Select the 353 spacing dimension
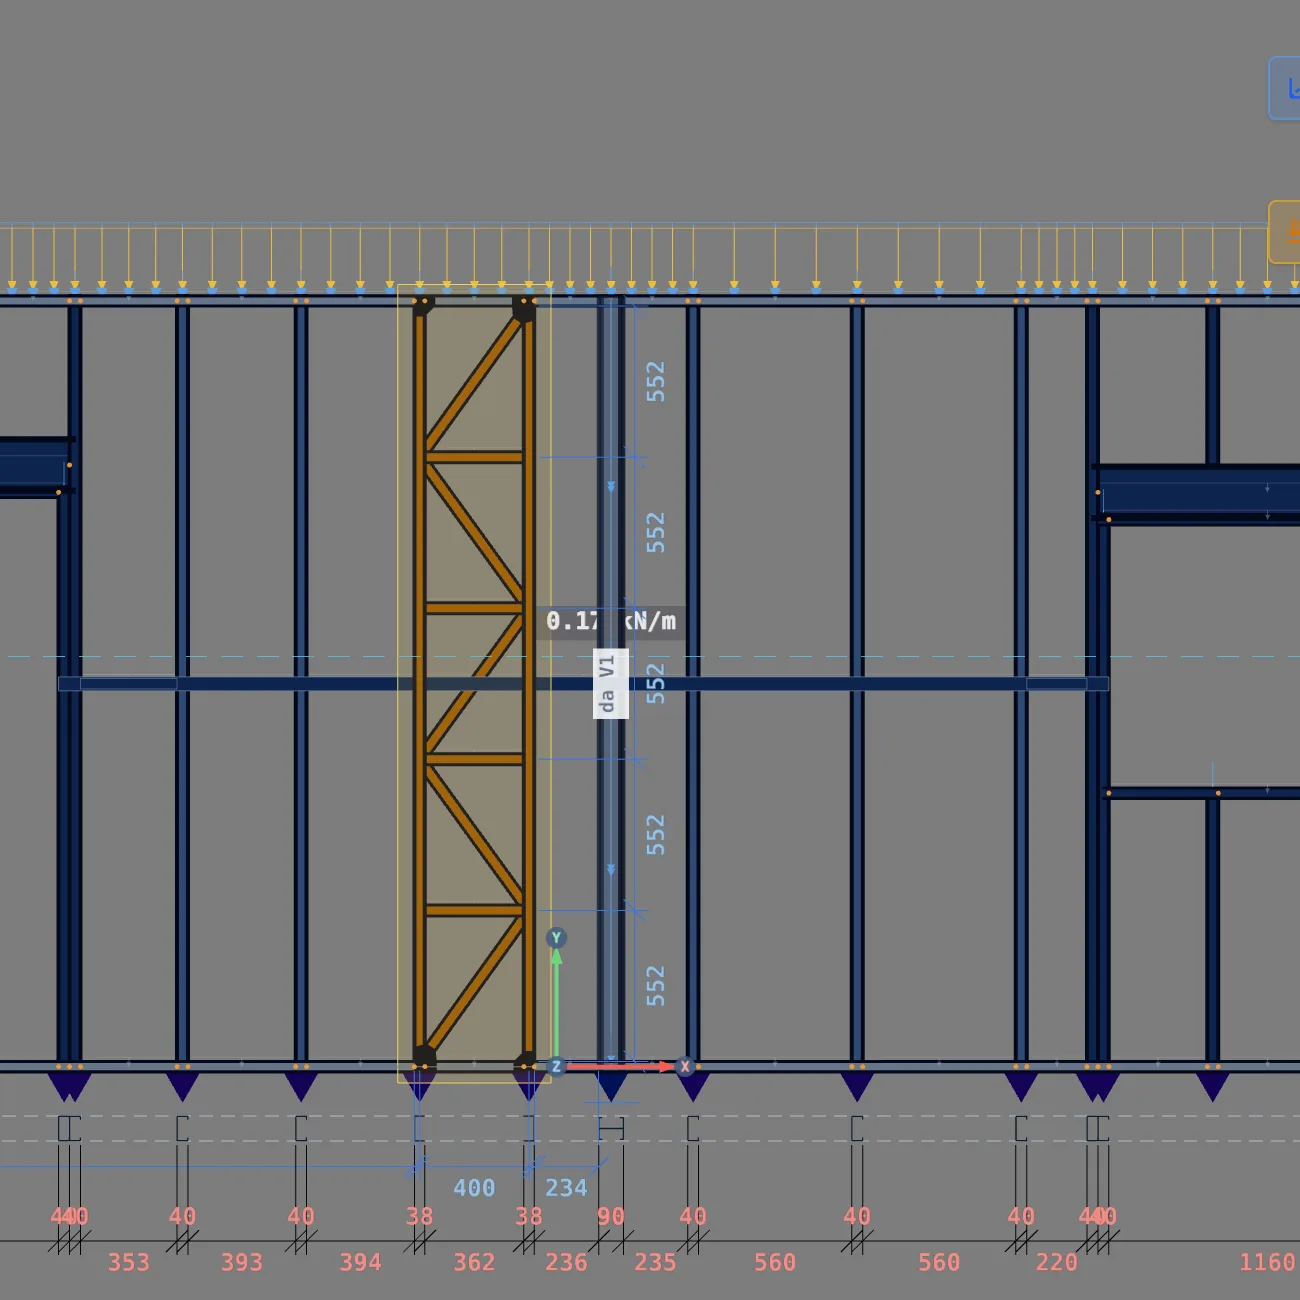1300x1300 pixels. [x=129, y=1263]
